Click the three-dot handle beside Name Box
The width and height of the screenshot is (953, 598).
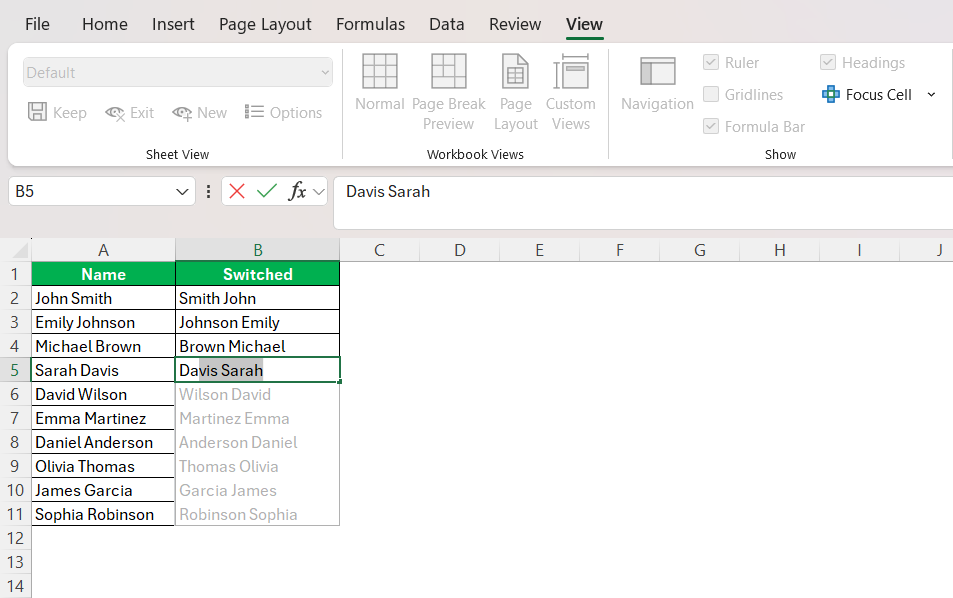(208, 191)
